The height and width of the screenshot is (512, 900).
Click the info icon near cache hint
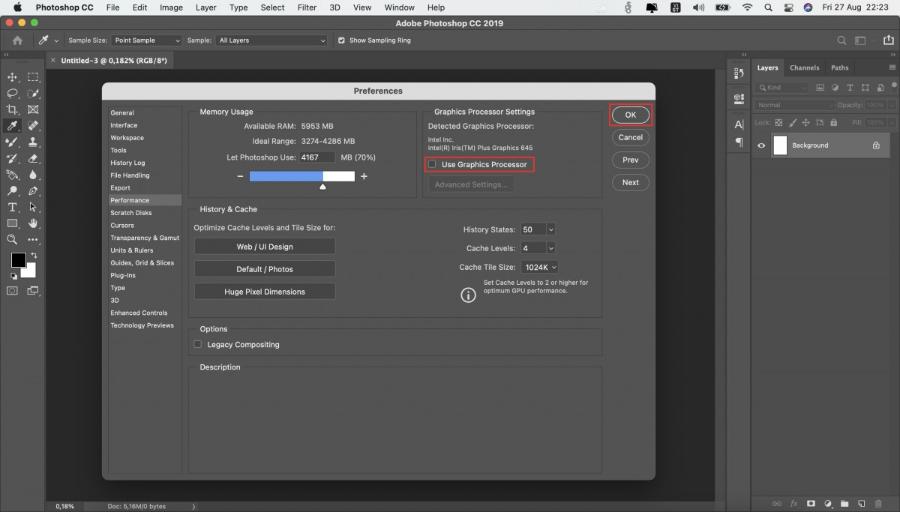tap(468, 295)
